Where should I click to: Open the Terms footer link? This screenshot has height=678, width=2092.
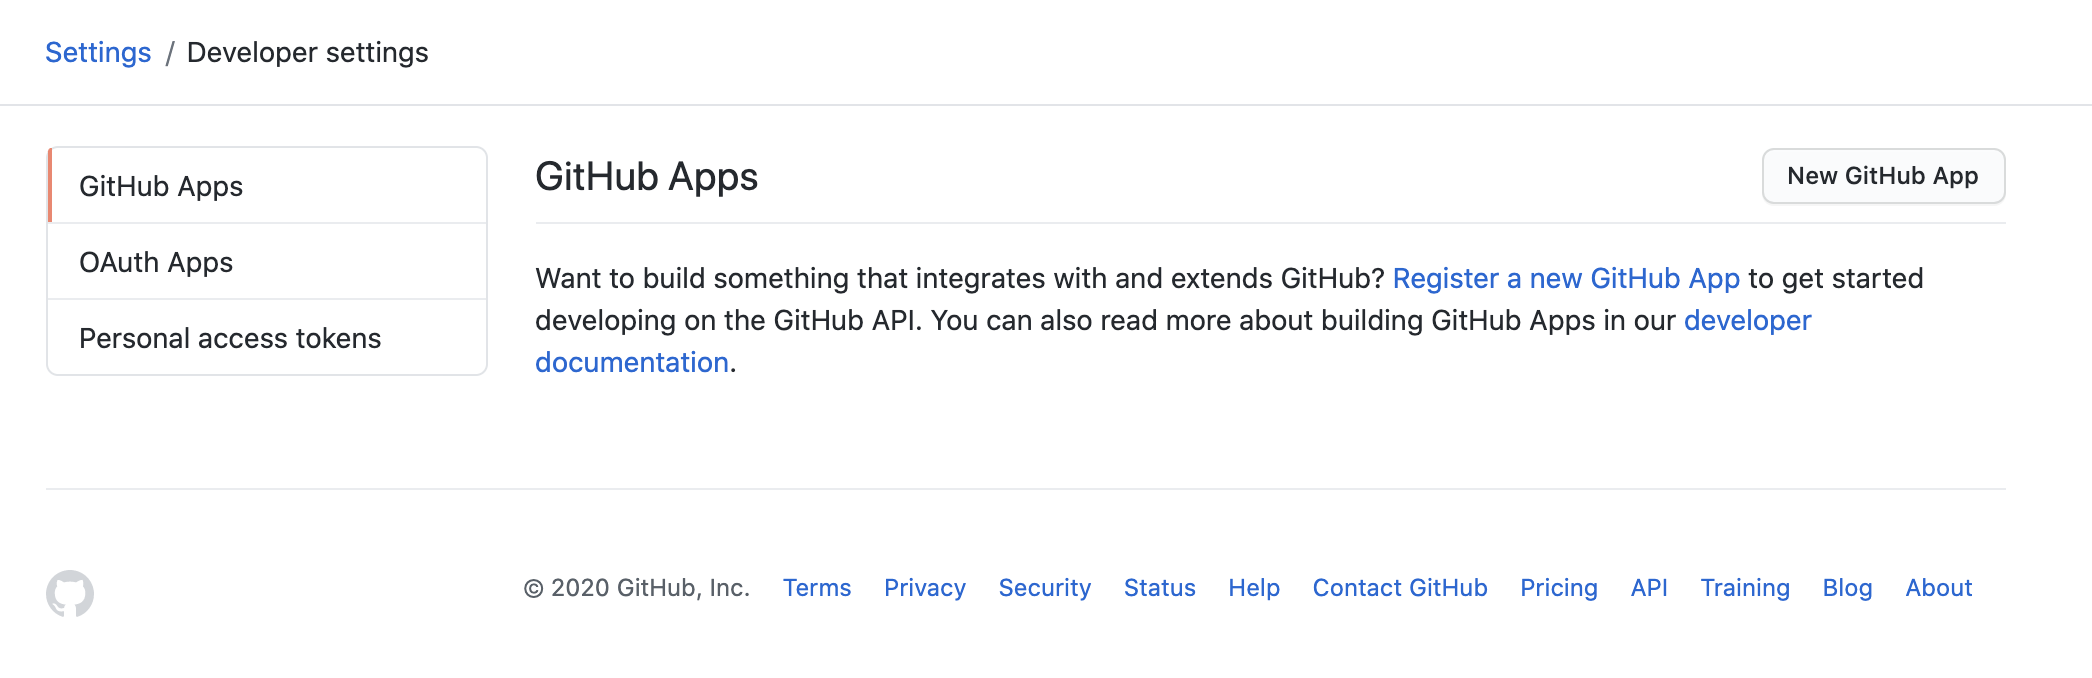pos(816,588)
